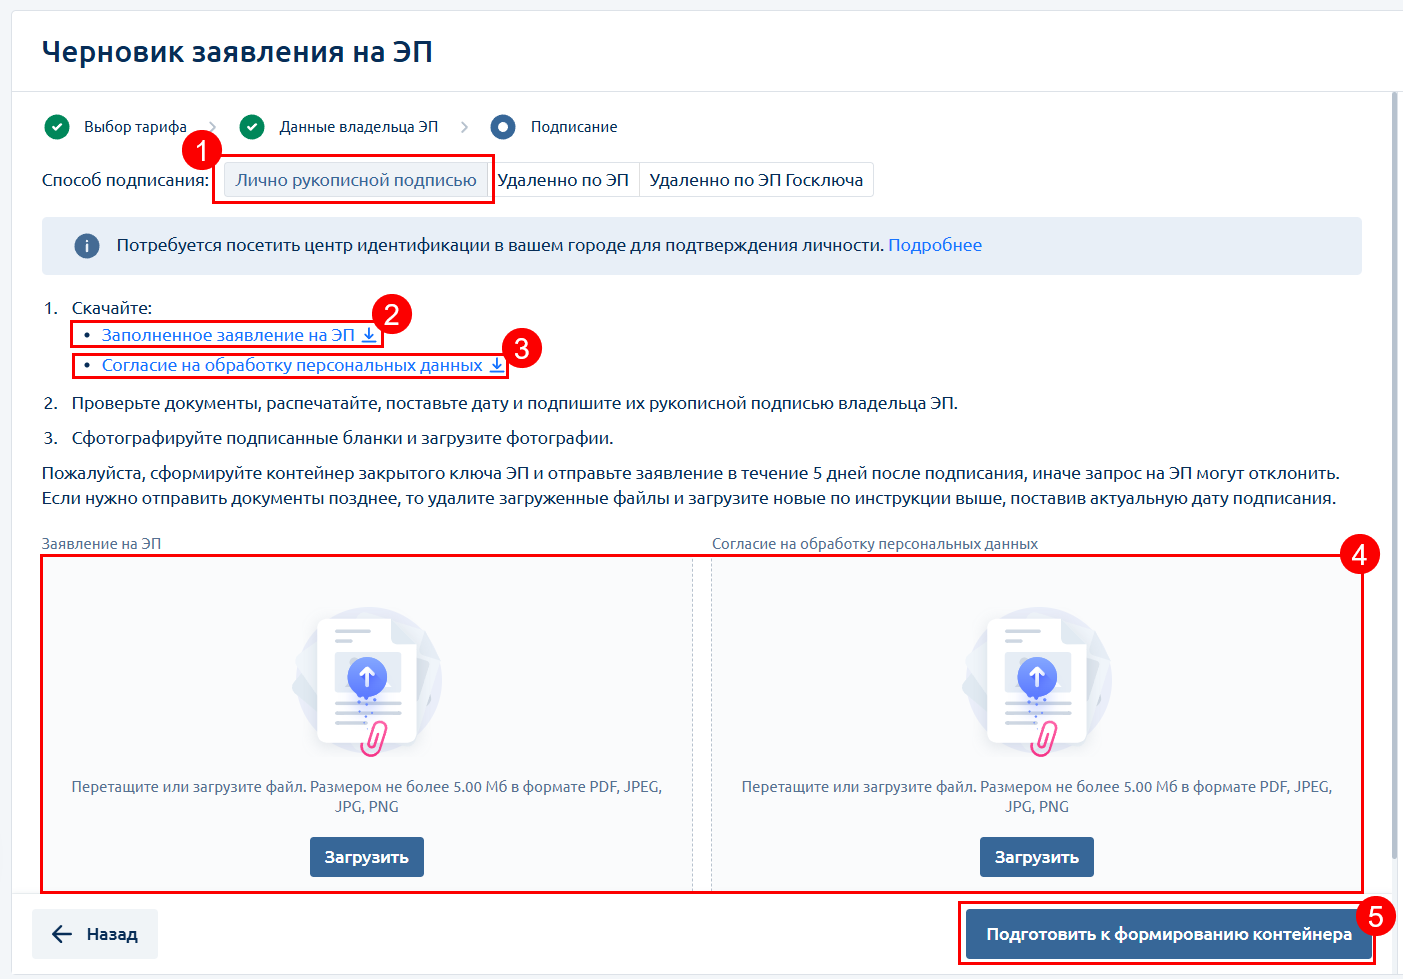Click download arrow next to Согласие на обработку
The width and height of the screenshot is (1403, 979).
click(x=497, y=365)
